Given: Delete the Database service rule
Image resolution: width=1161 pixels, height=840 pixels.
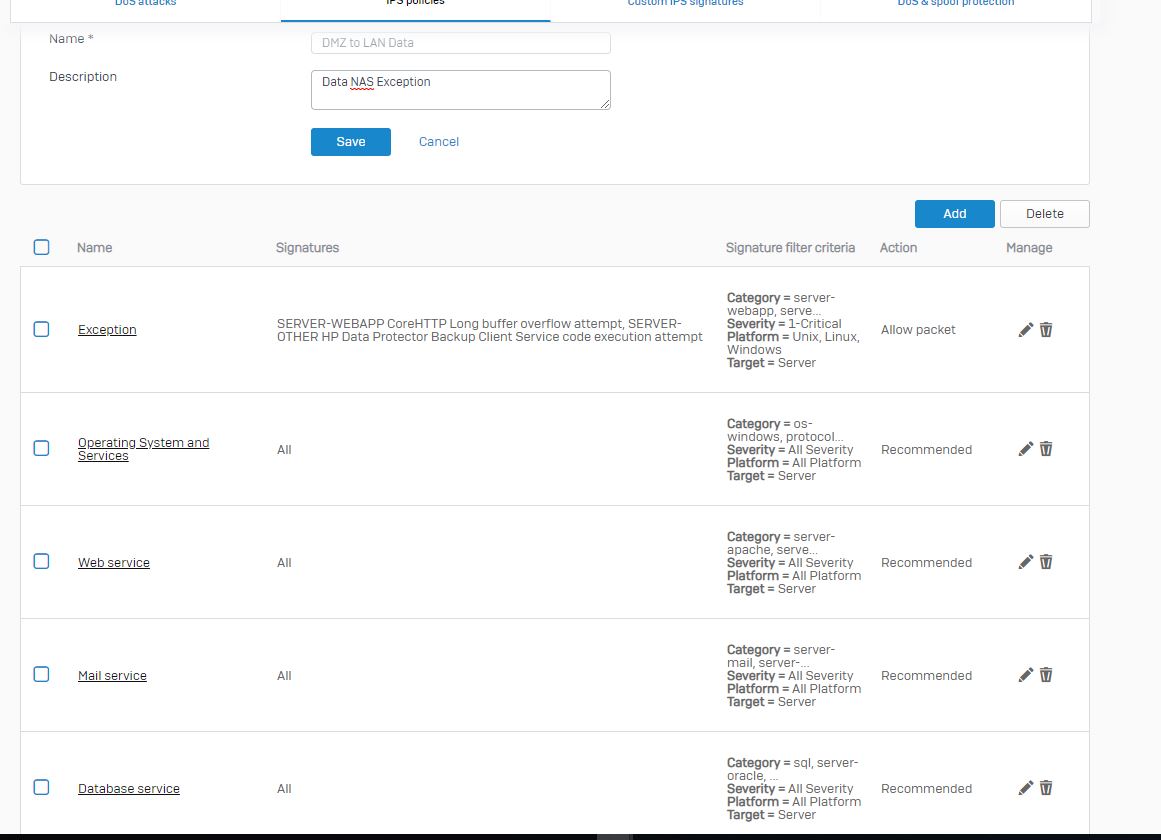Looking at the screenshot, I should coord(1046,788).
